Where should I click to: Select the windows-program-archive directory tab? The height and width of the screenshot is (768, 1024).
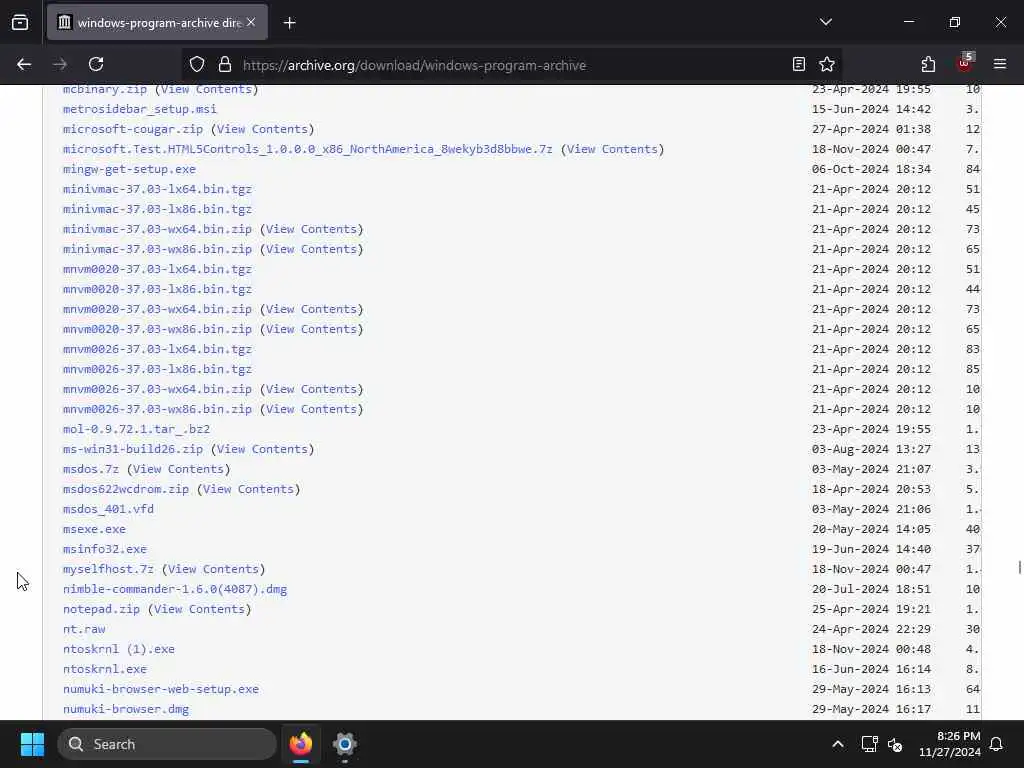point(157,22)
